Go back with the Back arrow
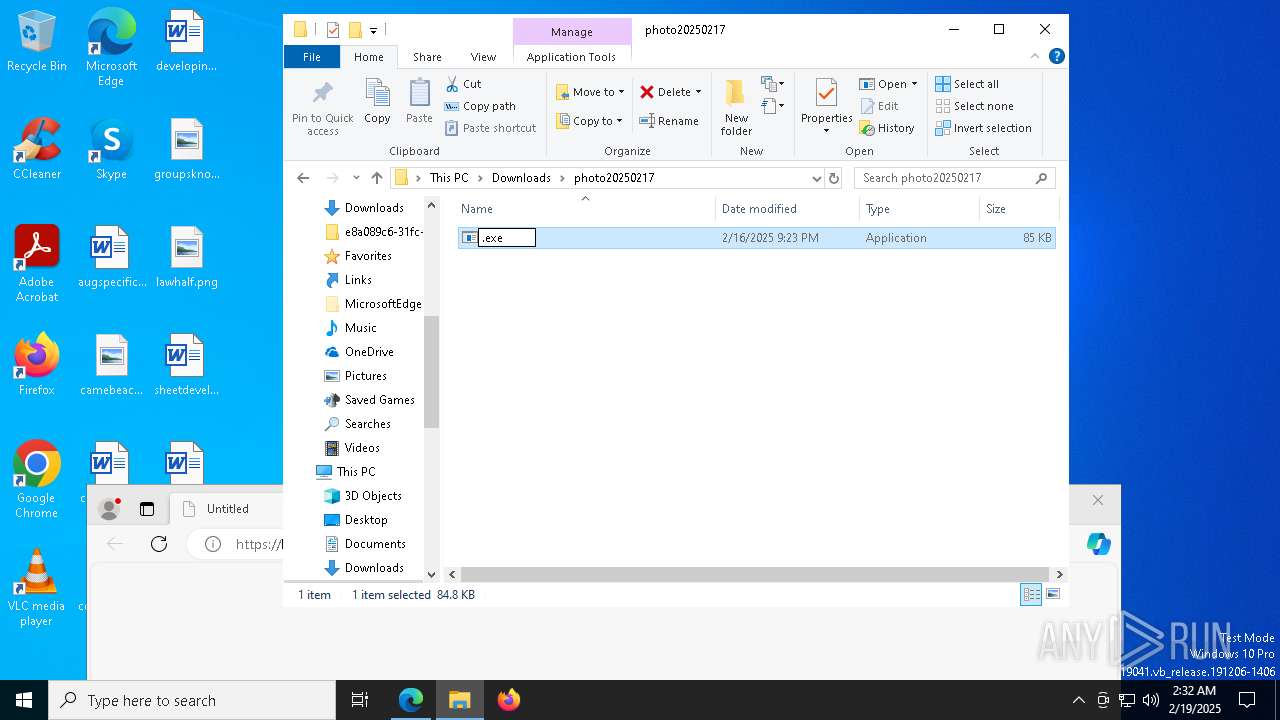Screen dimensions: 1280x720 pos(303,178)
